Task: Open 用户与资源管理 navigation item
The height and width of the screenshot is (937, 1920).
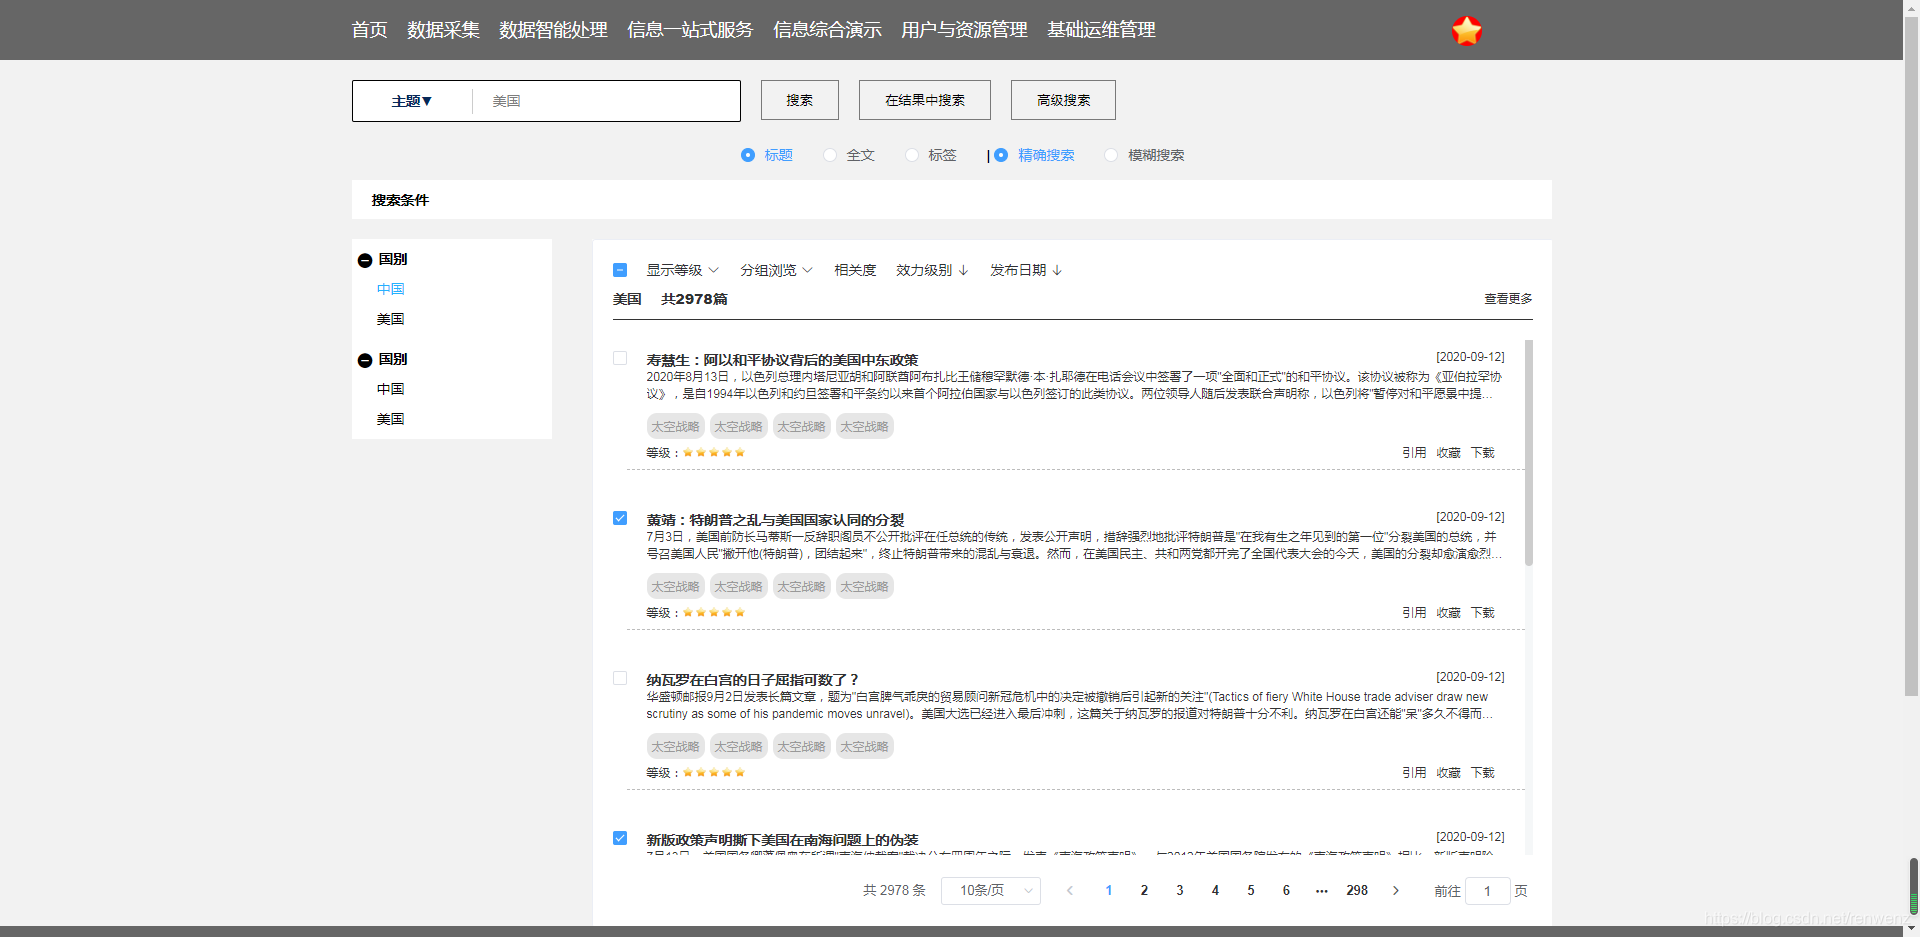Action: pos(964,30)
